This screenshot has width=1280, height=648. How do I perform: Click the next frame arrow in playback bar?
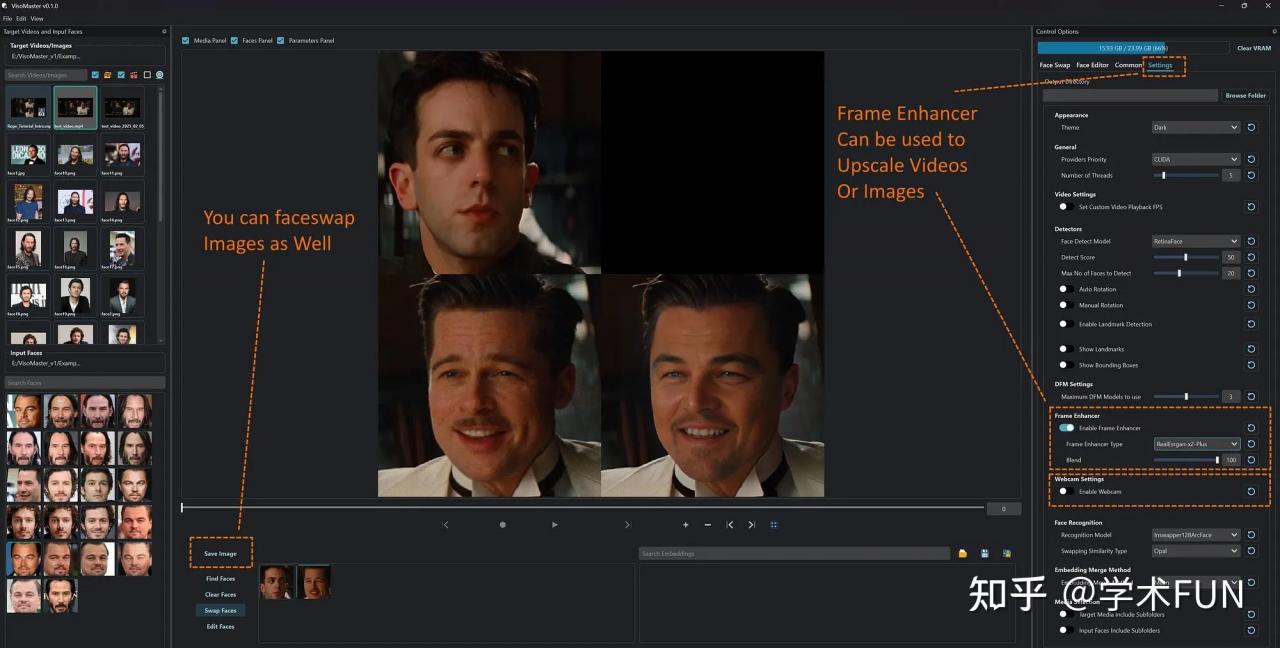[x=627, y=525]
